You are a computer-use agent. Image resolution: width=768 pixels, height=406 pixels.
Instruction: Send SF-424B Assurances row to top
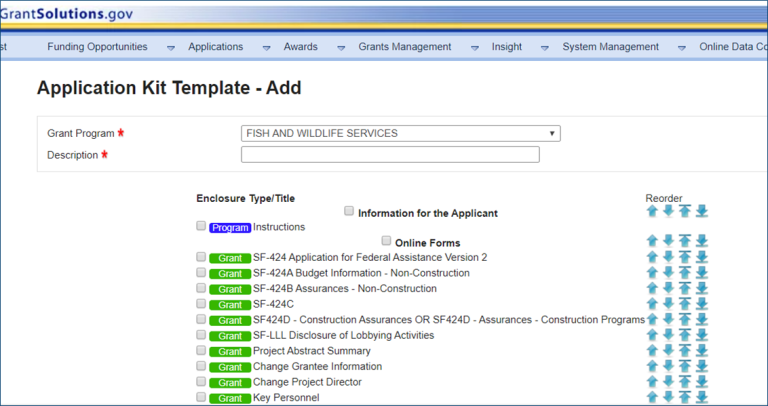pyautogui.click(x=685, y=289)
